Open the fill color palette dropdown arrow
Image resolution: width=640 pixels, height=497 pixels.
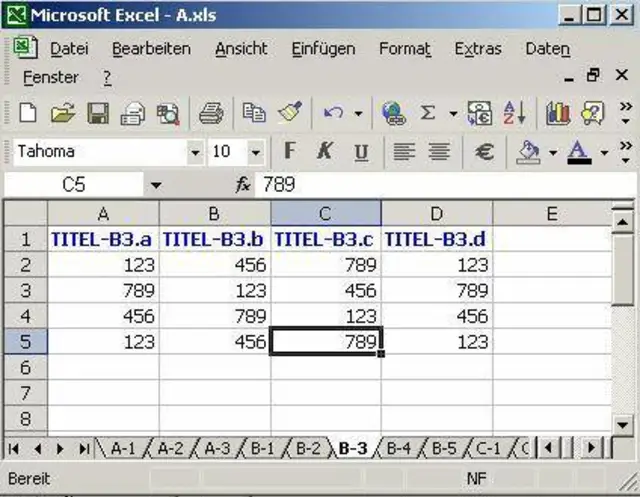click(553, 153)
